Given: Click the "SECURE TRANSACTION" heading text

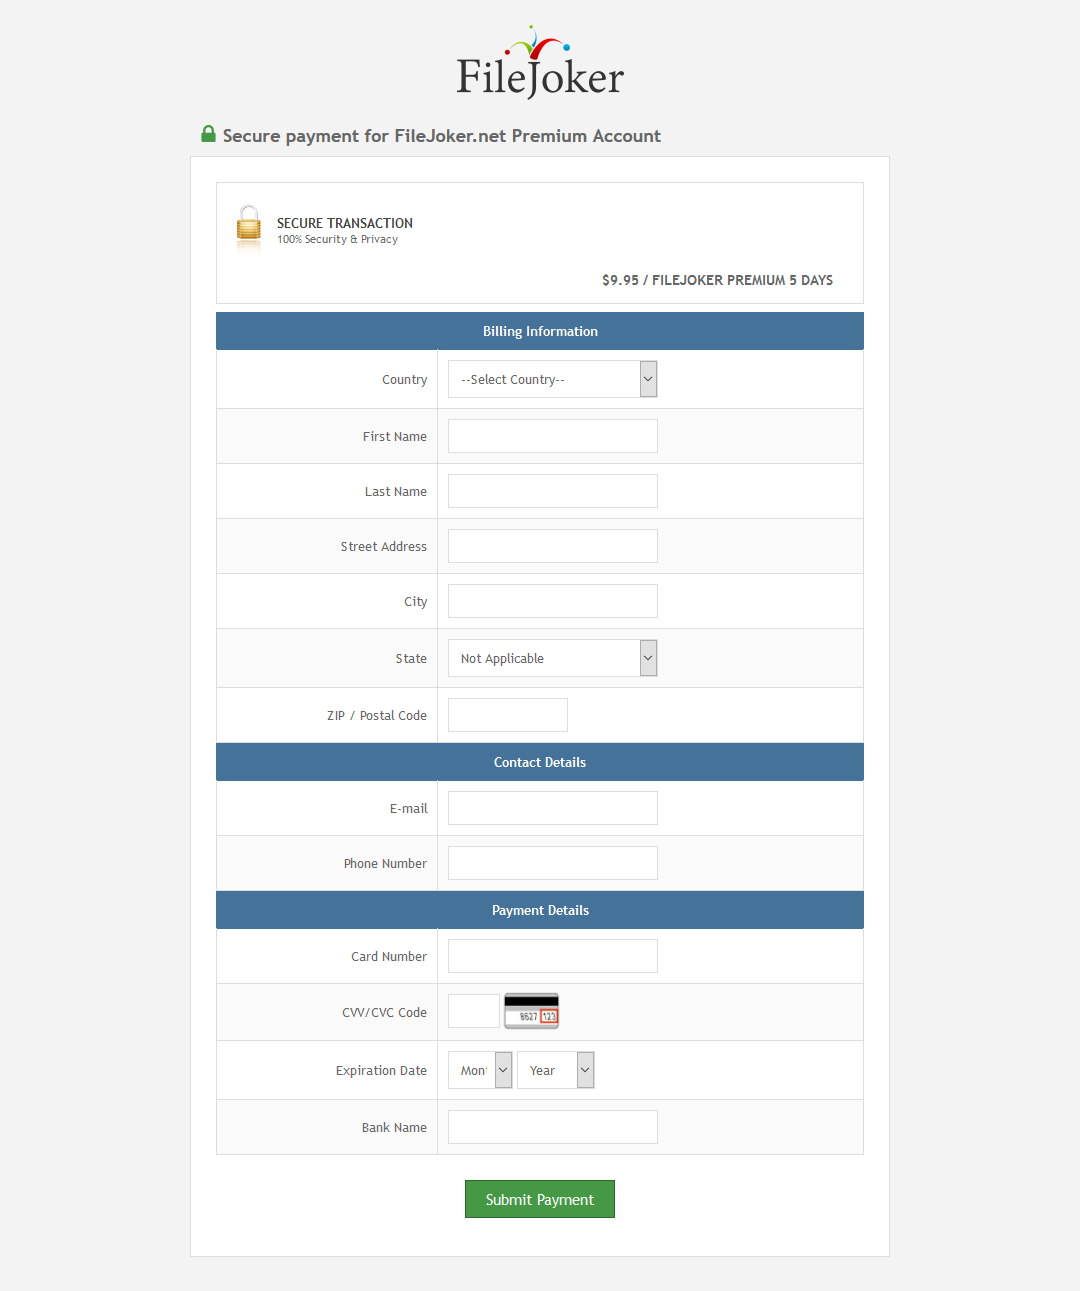Looking at the screenshot, I should (345, 223).
